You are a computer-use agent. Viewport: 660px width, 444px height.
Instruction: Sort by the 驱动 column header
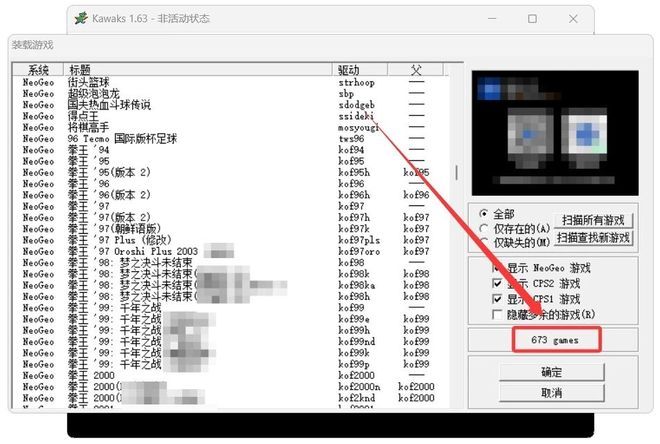pyautogui.click(x=360, y=69)
